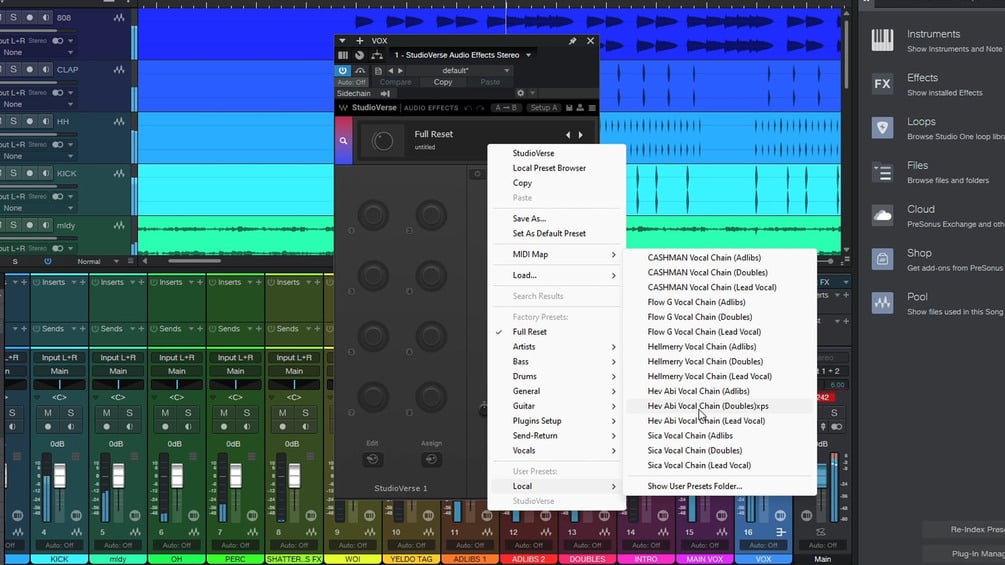Open automation icon on 808 track
The image size is (1005, 565).
(x=119, y=18)
